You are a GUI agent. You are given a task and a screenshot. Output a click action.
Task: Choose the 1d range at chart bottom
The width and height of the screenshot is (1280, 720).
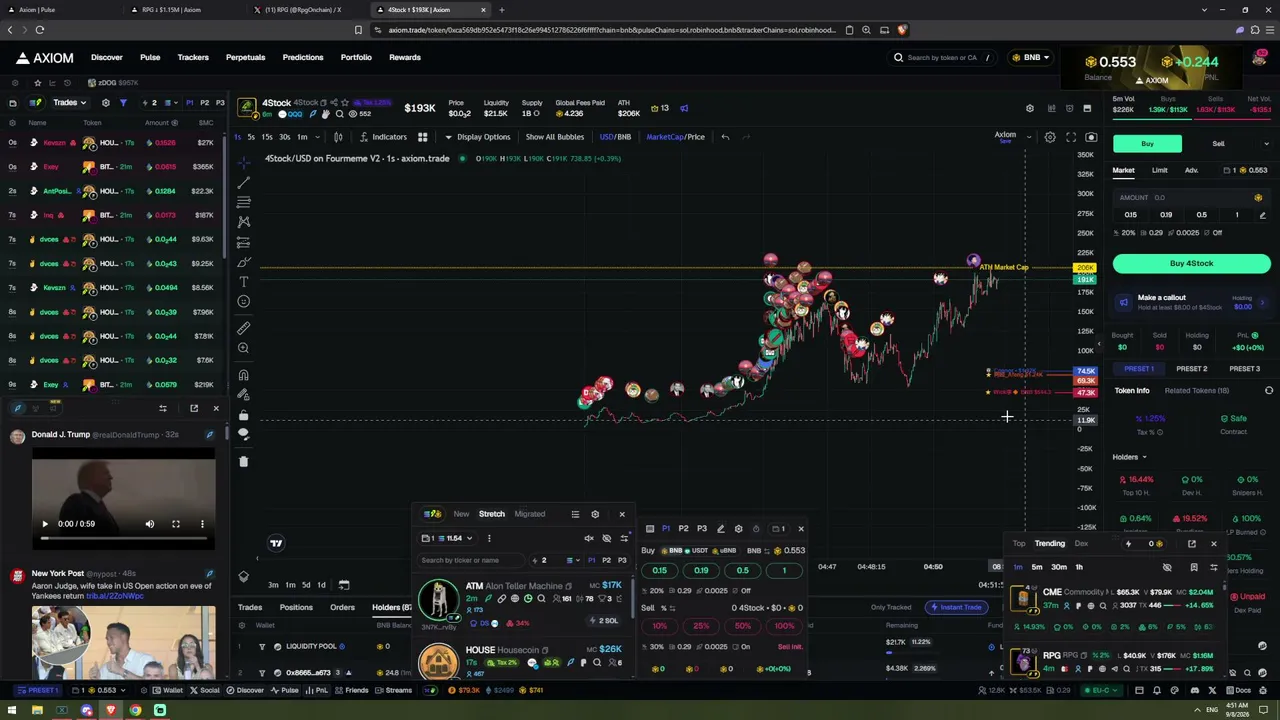(x=321, y=585)
